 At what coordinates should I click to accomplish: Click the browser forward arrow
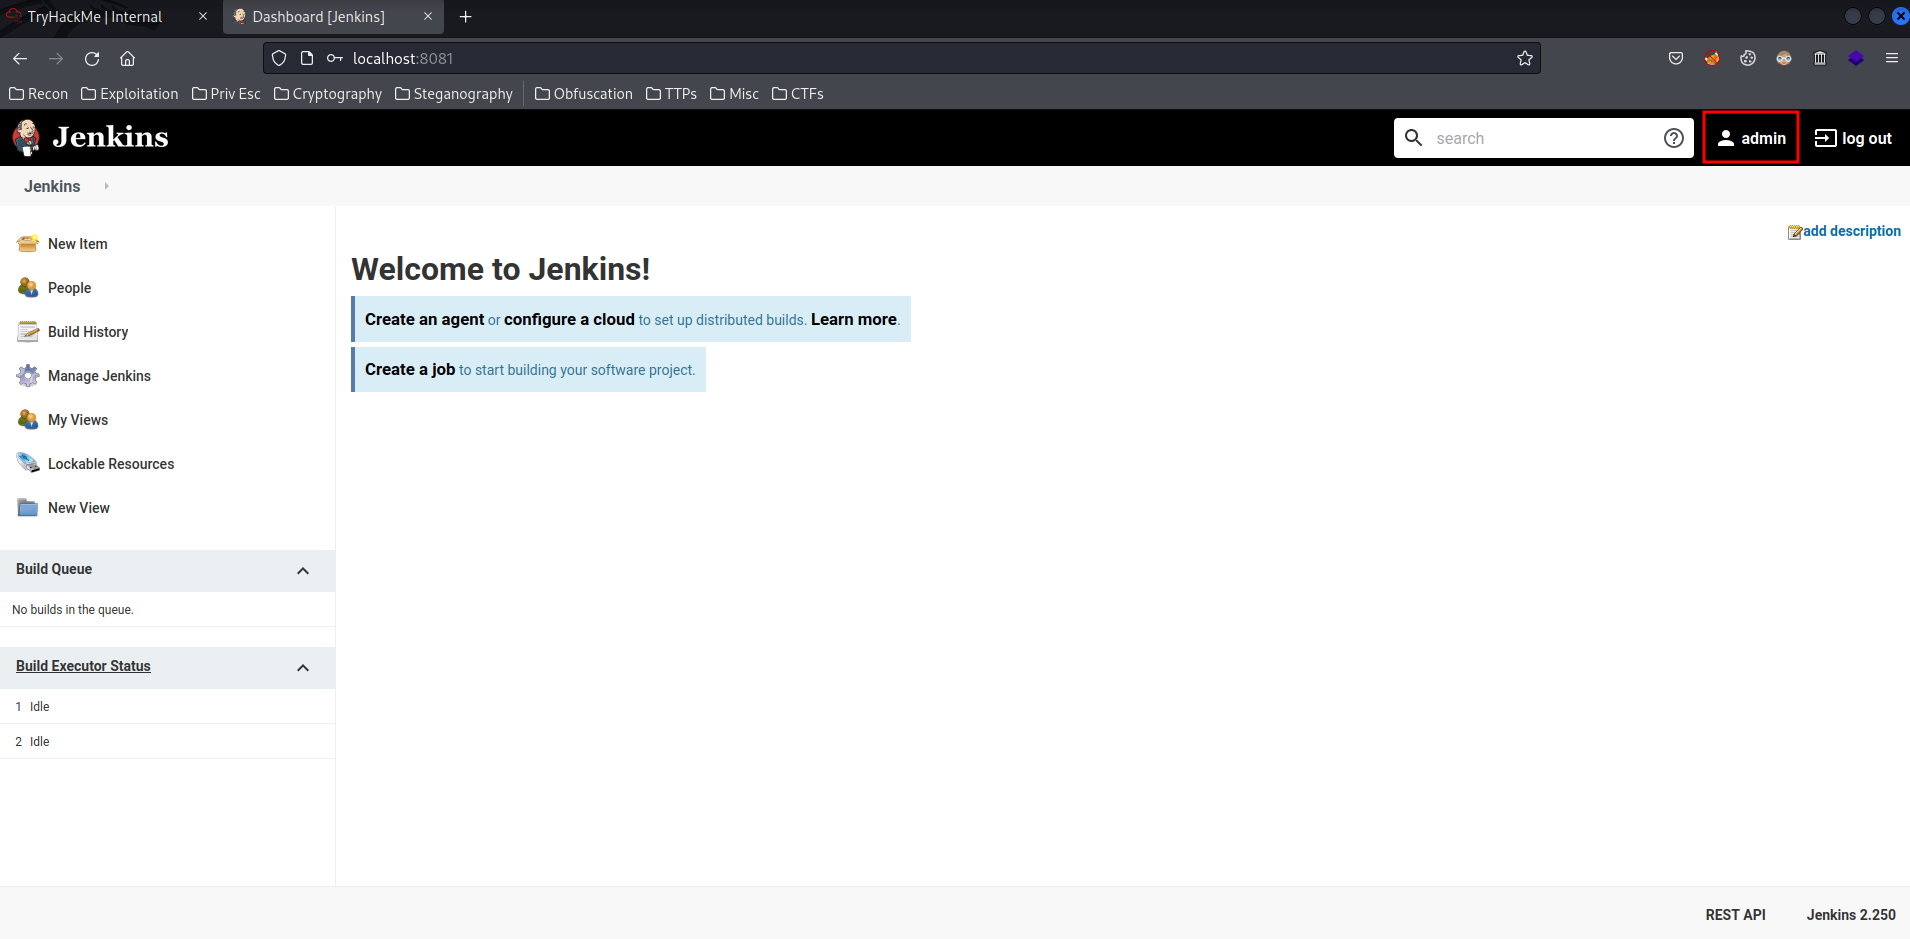[56, 58]
